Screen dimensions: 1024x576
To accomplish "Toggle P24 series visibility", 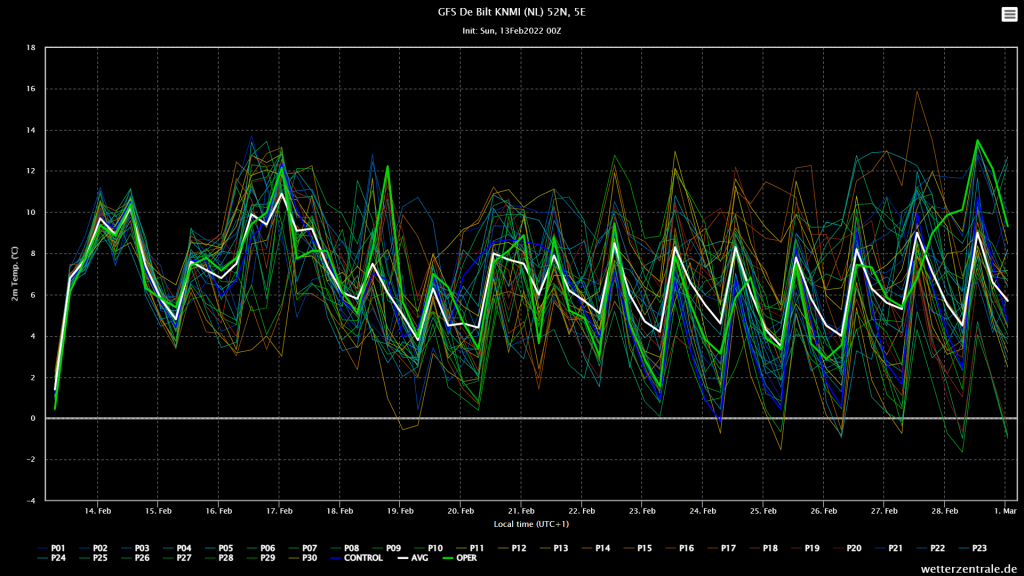I will point(51,558).
